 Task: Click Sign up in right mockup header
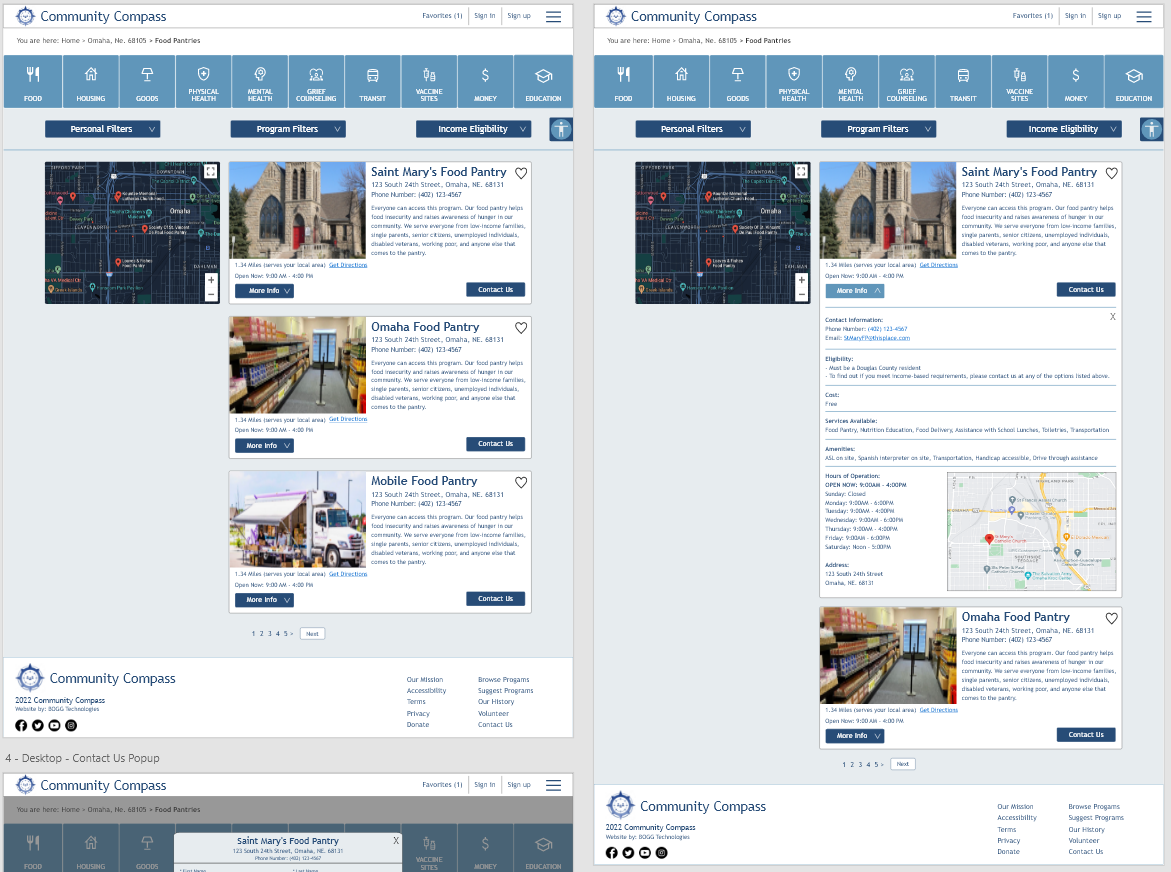coord(1109,16)
